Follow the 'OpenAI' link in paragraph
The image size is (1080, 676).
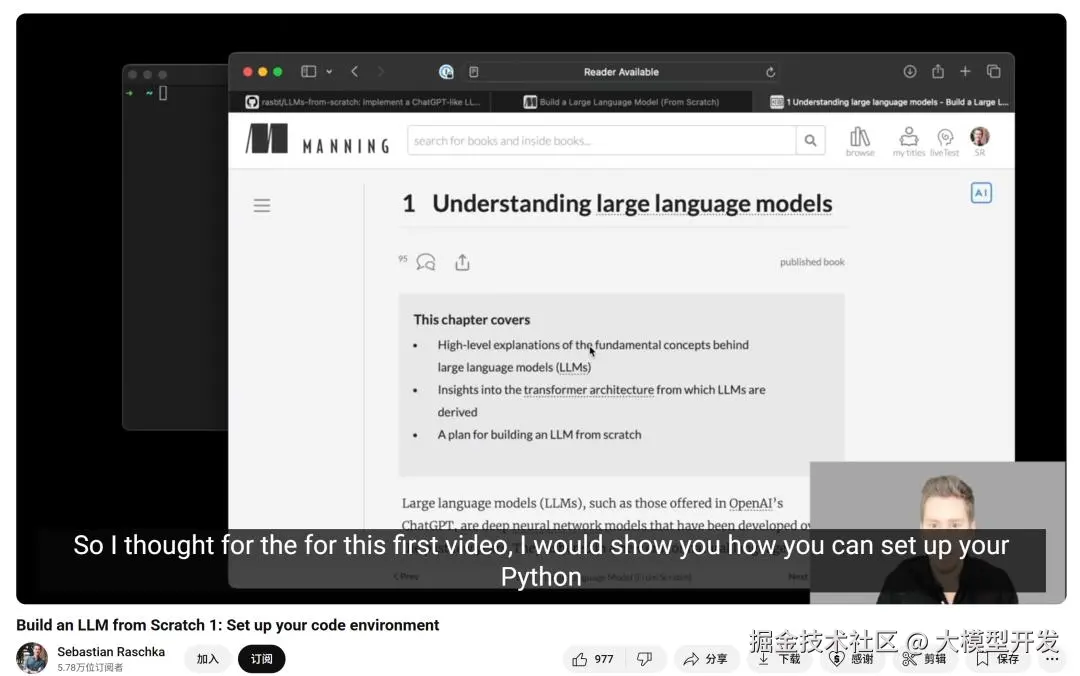tap(749, 503)
